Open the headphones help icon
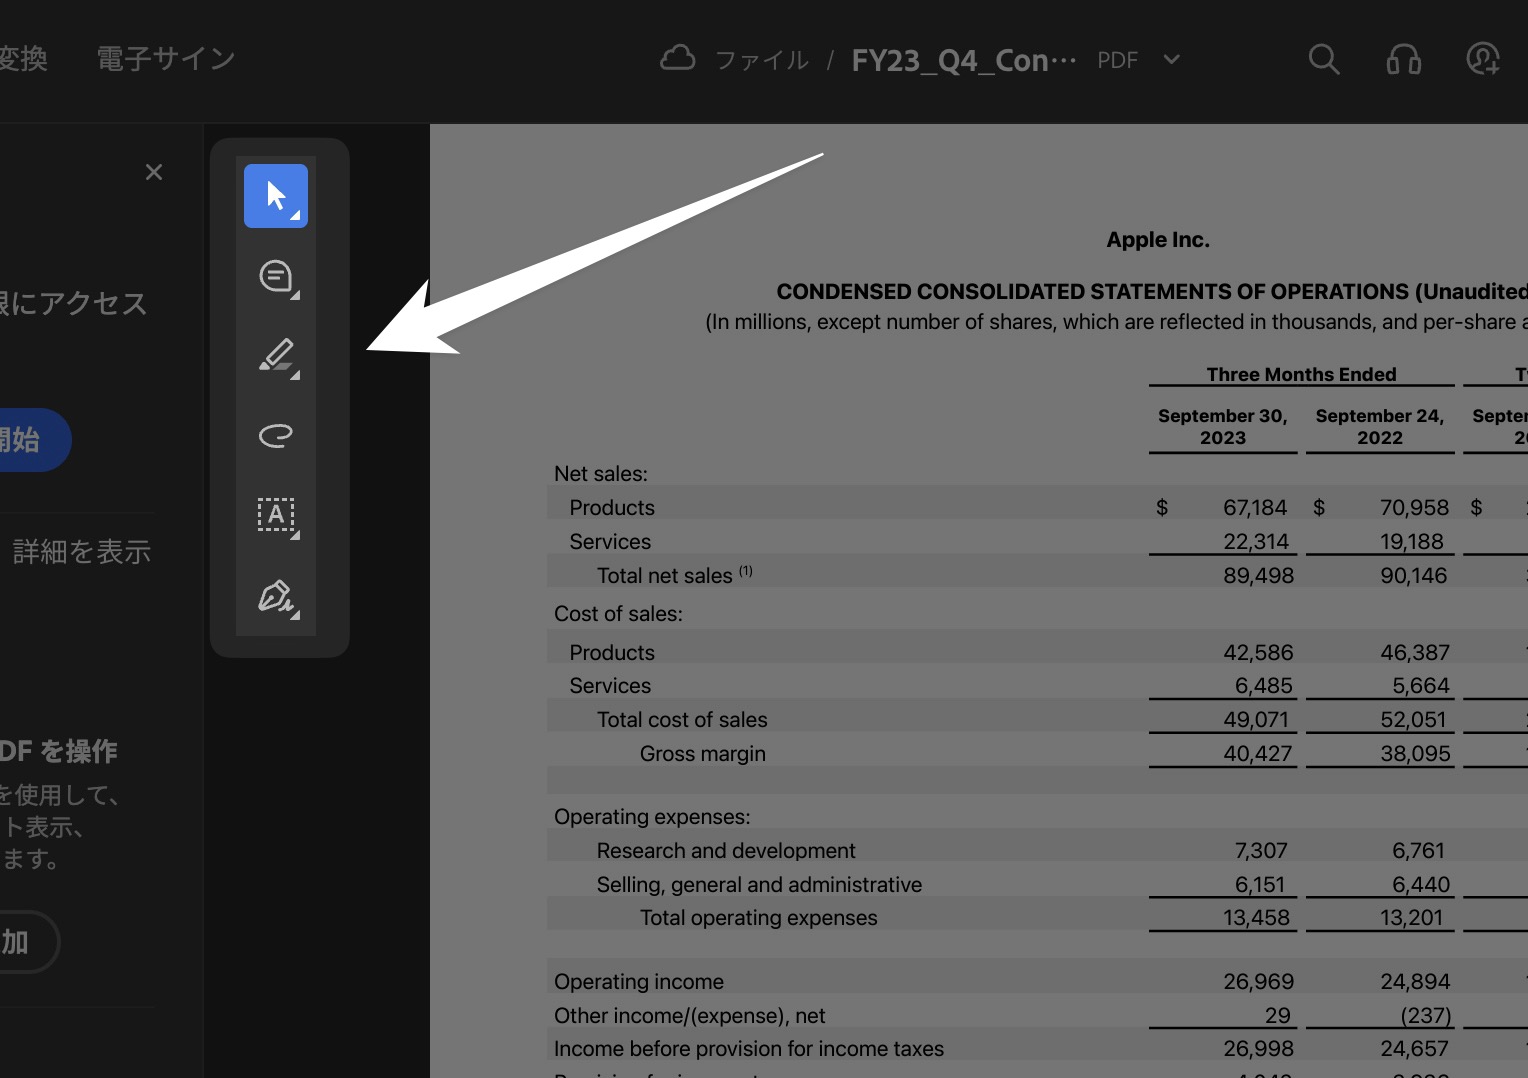Image resolution: width=1528 pixels, height=1078 pixels. pos(1404,59)
